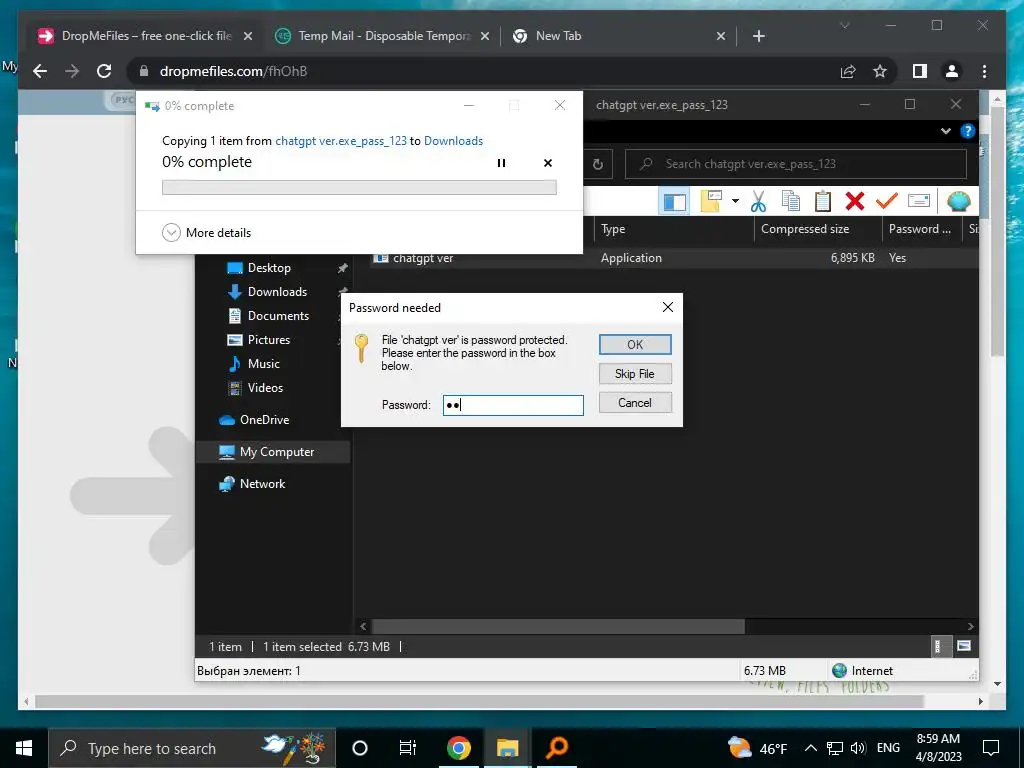
Task: Refresh the Explorer folder view
Action: pyautogui.click(x=598, y=164)
